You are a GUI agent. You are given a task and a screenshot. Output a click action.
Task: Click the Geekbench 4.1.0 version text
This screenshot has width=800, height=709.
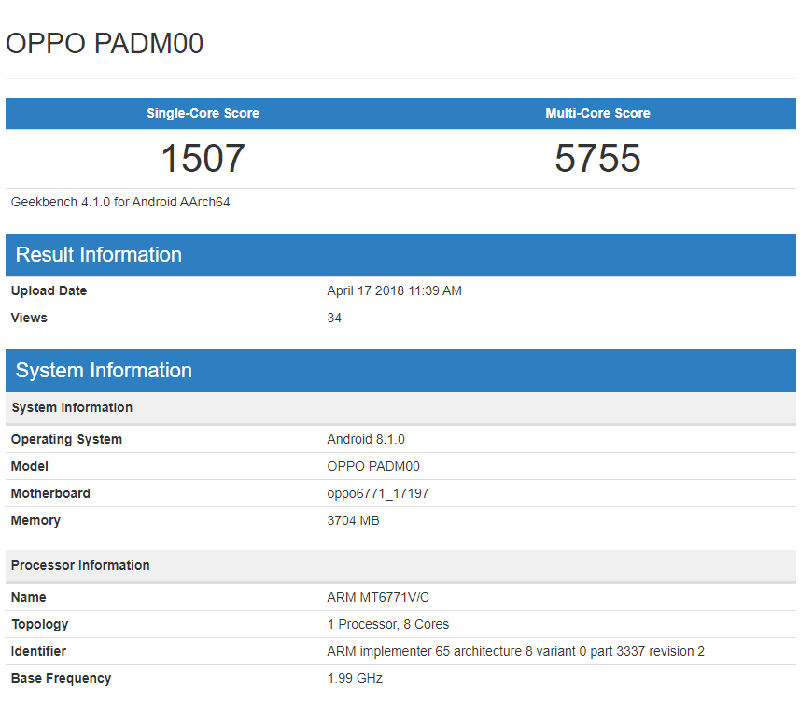pyautogui.click(x=121, y=201)
